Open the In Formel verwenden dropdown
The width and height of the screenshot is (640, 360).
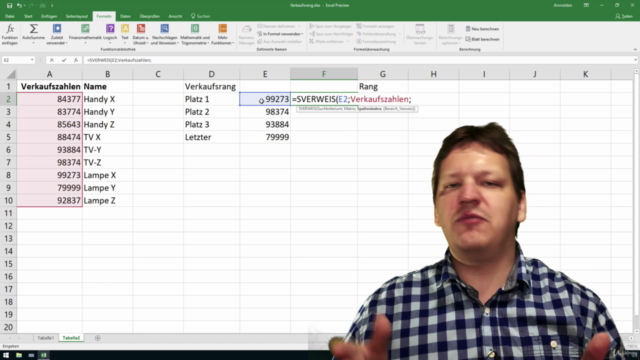click(x=280, y=34)
